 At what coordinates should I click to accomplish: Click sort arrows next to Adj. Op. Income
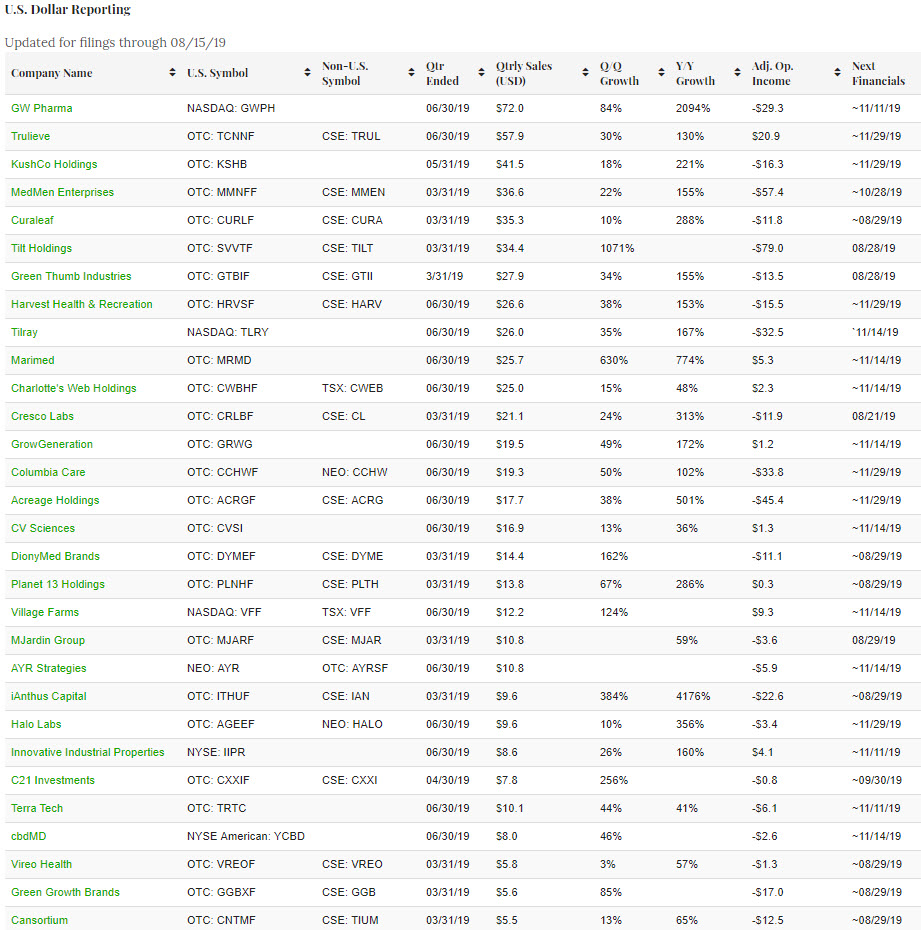coord(837,74)
